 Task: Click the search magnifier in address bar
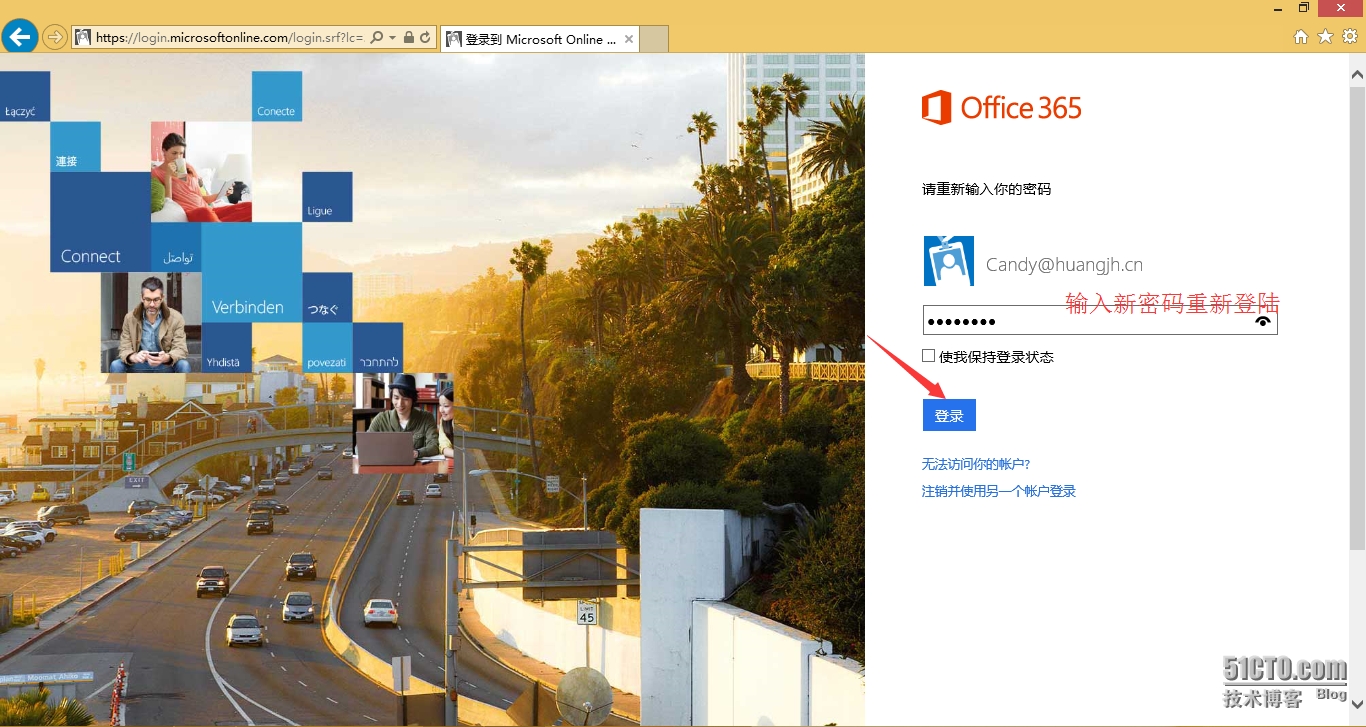pos(377,38)
